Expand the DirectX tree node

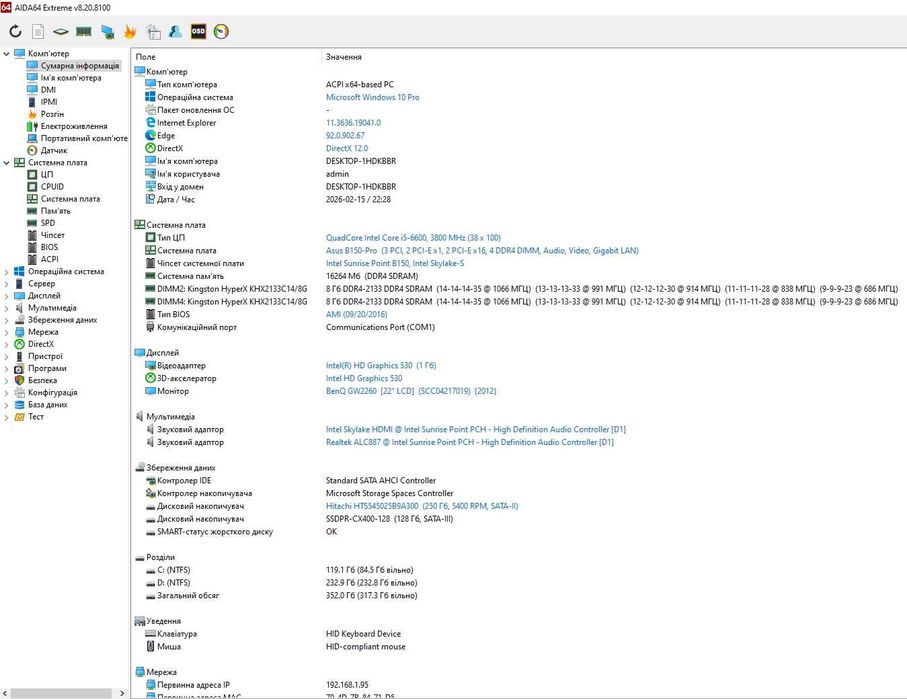[6, 344]
